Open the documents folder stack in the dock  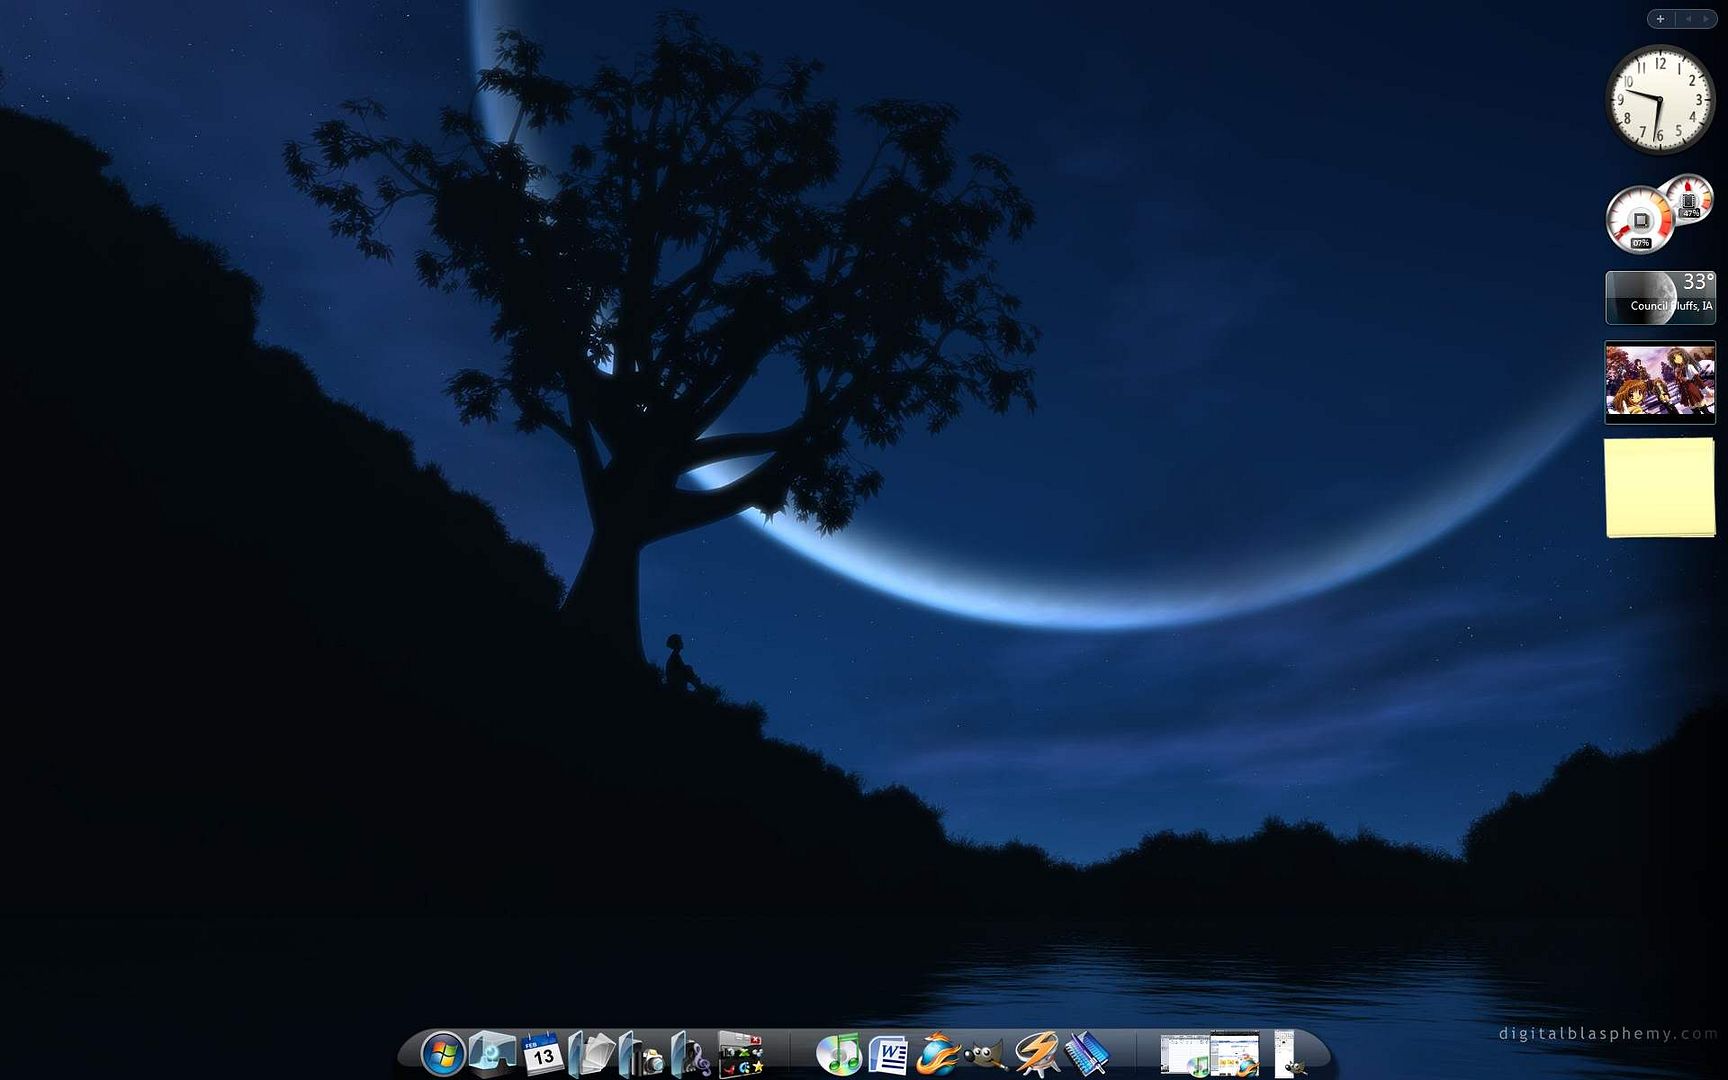coord(592,1054)
